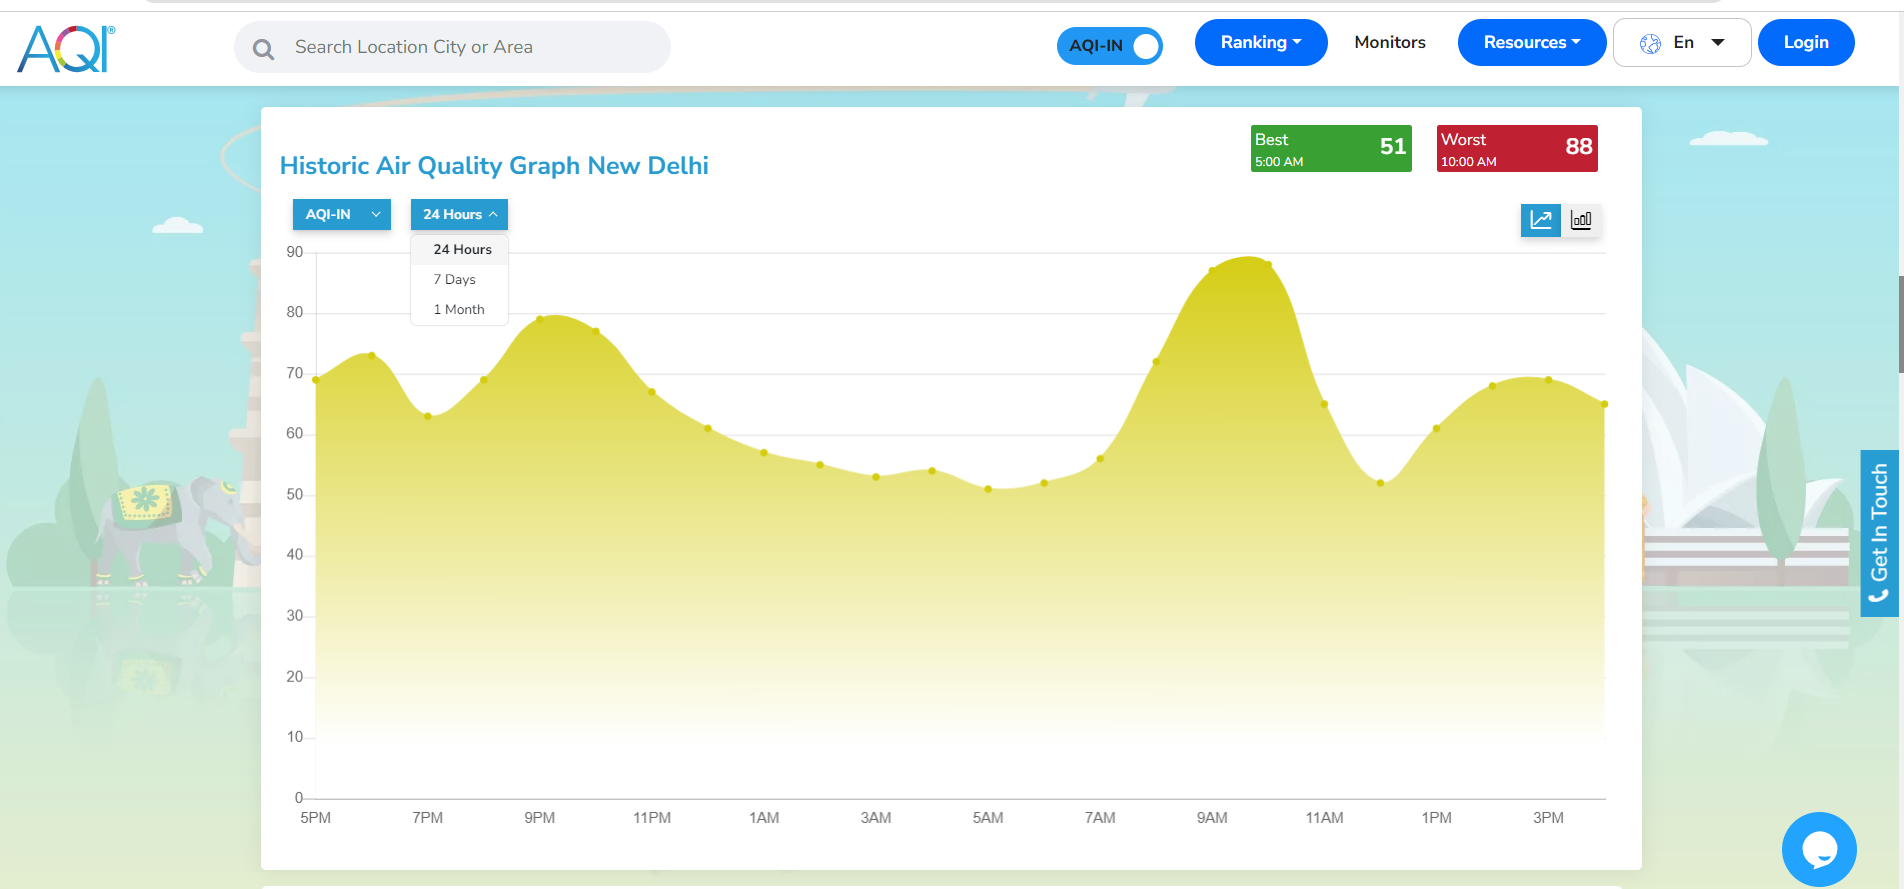
Task: Click the Best 51 green badge
Action: pos(1331,148)
